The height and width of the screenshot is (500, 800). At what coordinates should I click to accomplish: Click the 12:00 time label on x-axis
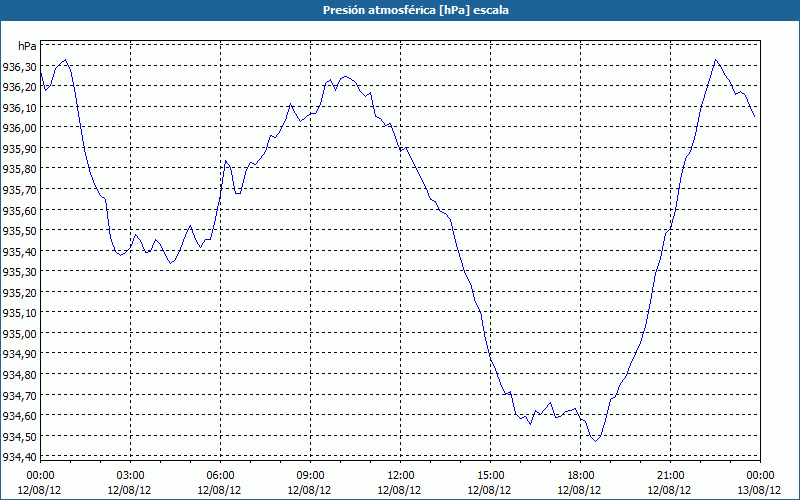pyautogui.click(x=401, y=476)
